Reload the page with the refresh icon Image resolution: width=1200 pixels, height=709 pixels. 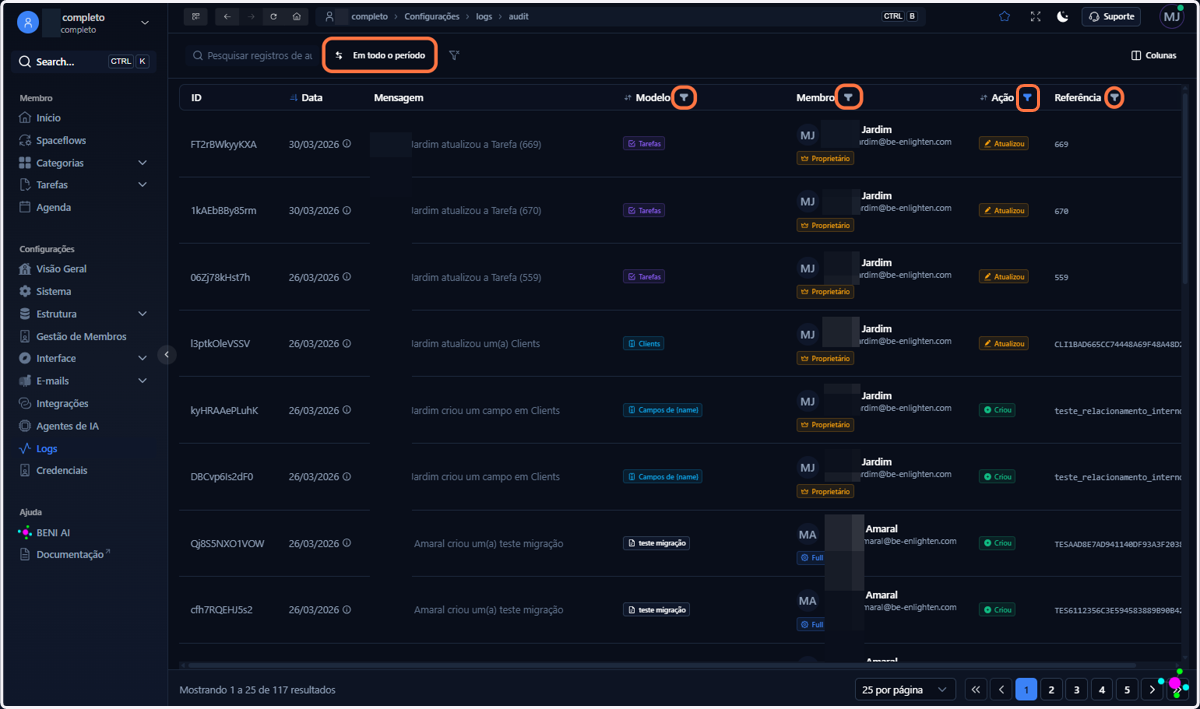(273, 17)
